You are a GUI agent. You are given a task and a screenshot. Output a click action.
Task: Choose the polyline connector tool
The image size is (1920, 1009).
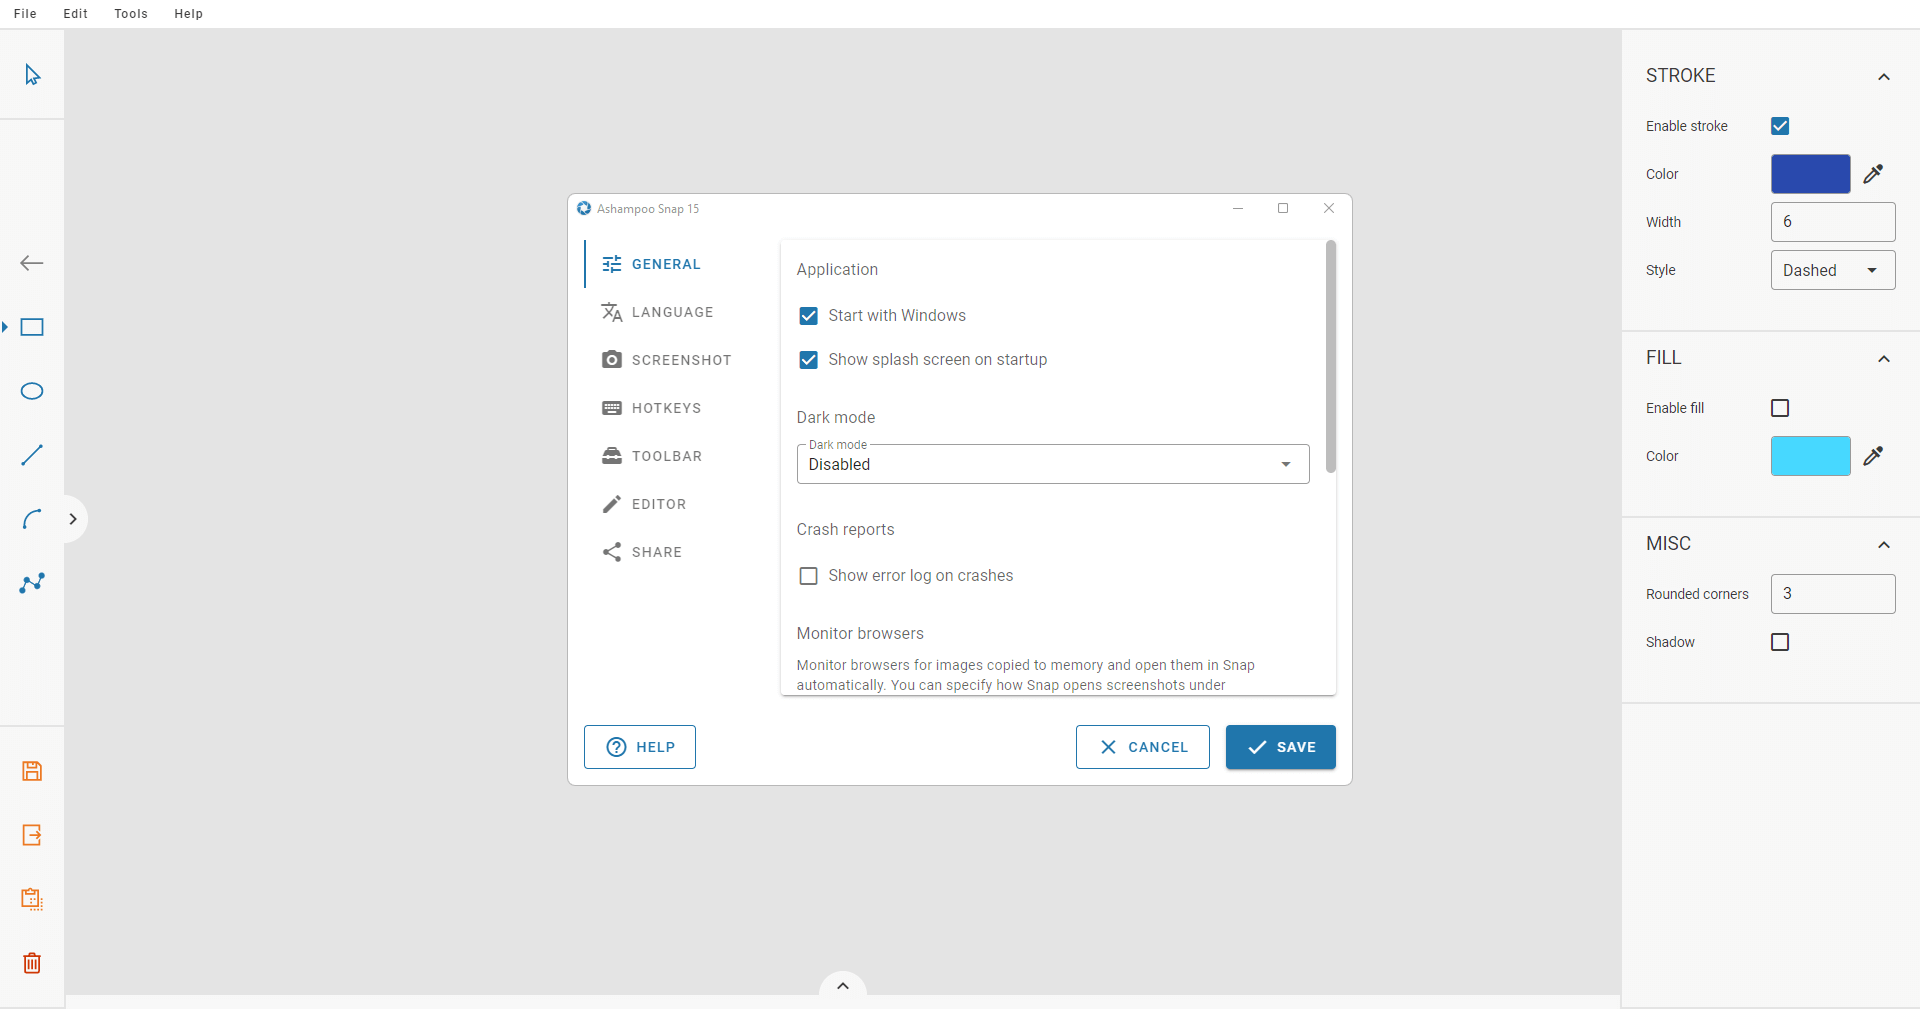32,583
